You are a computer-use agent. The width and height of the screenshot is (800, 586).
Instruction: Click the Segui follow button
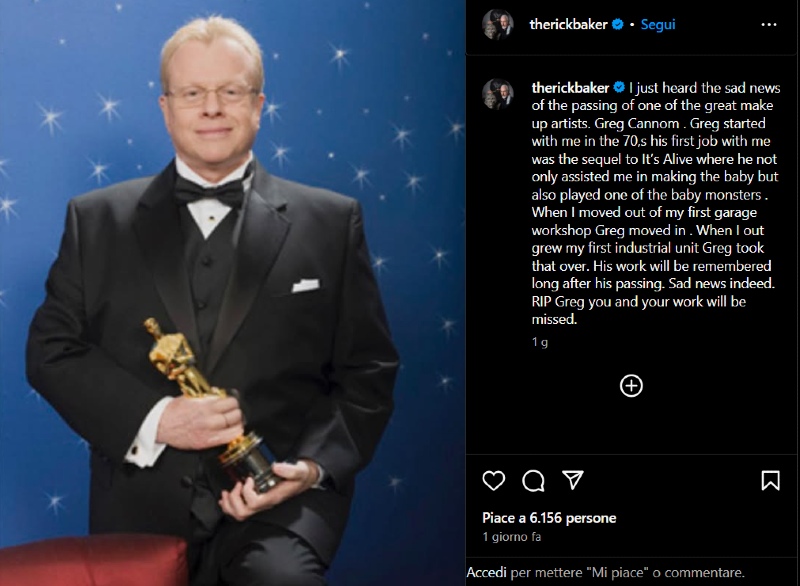658,24
